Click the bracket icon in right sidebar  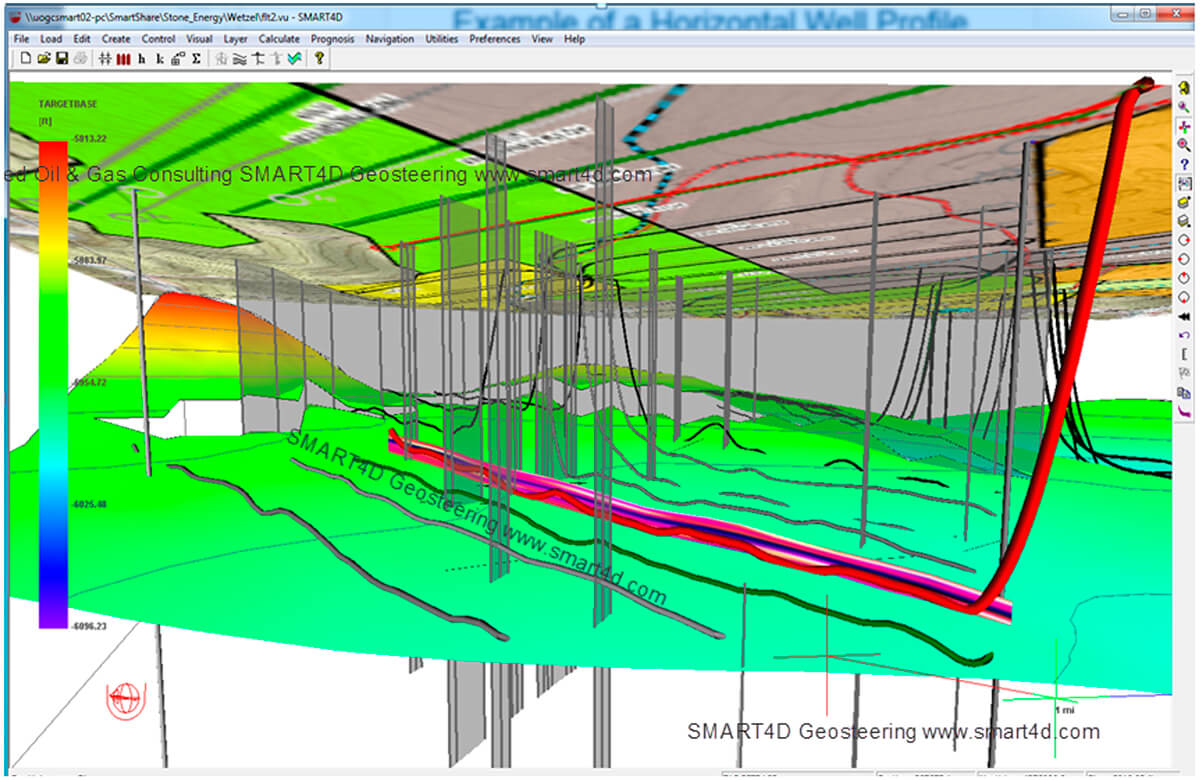(1184, 354)
